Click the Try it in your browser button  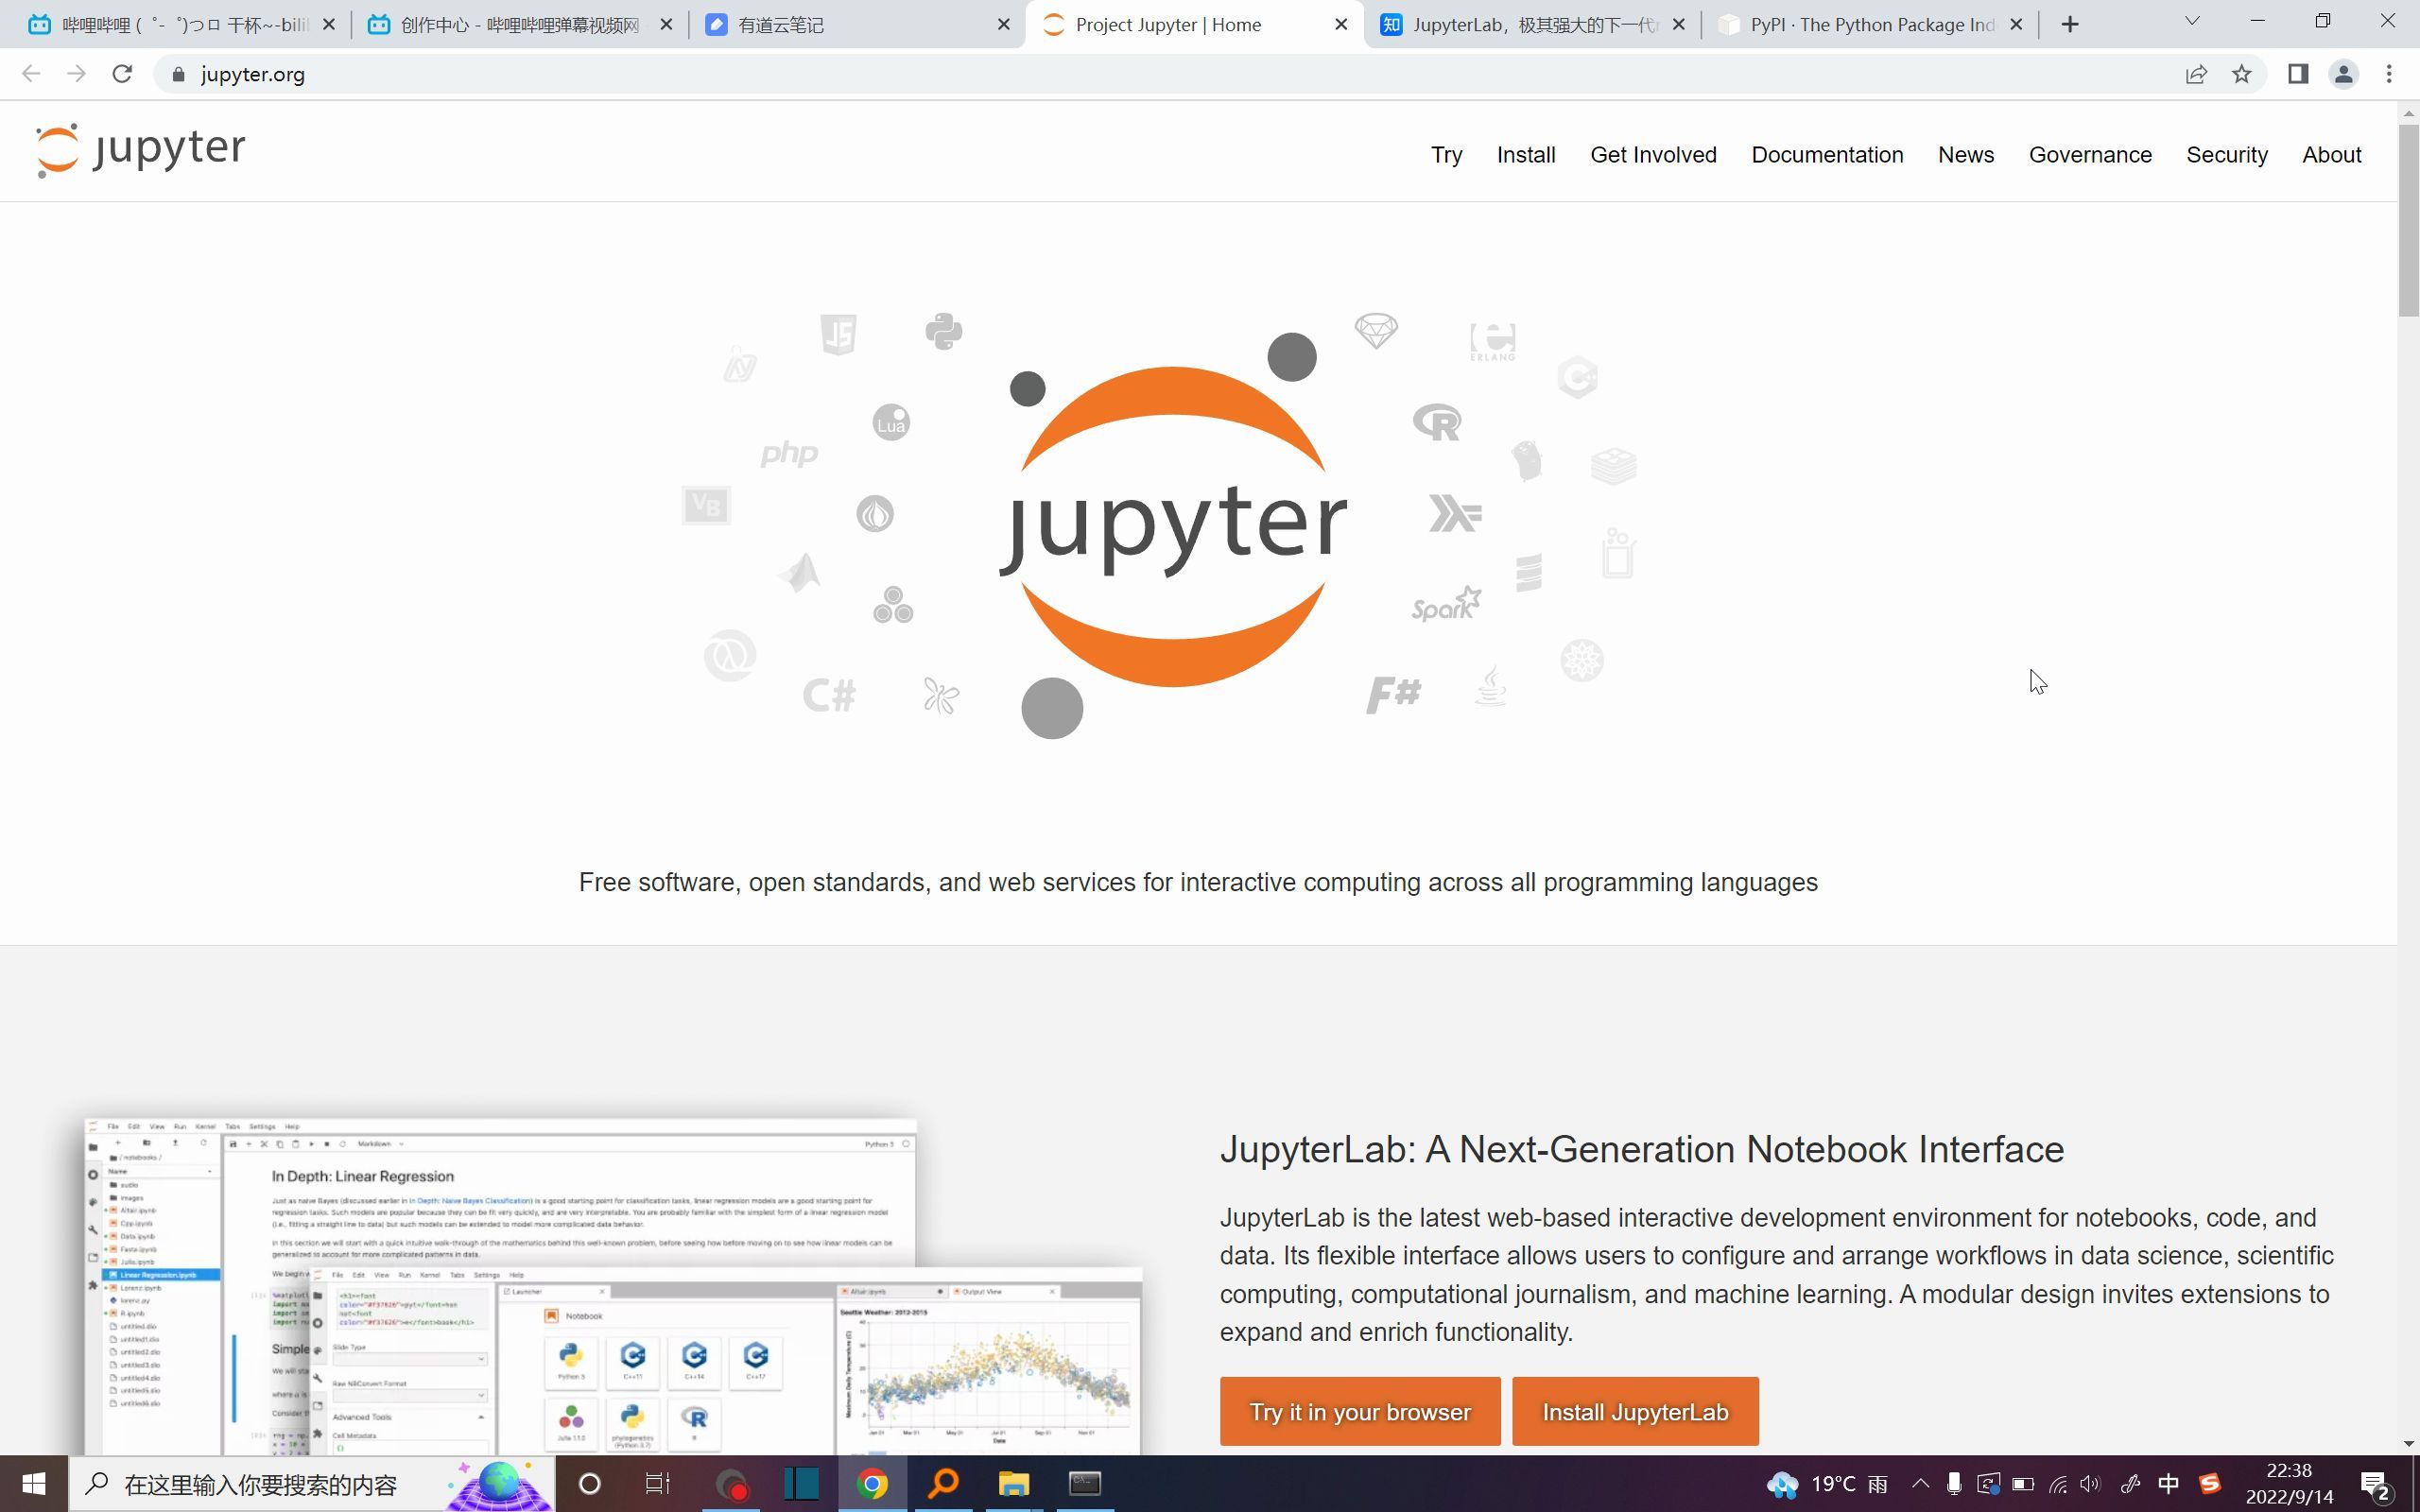click(x=1359, y=1411)
